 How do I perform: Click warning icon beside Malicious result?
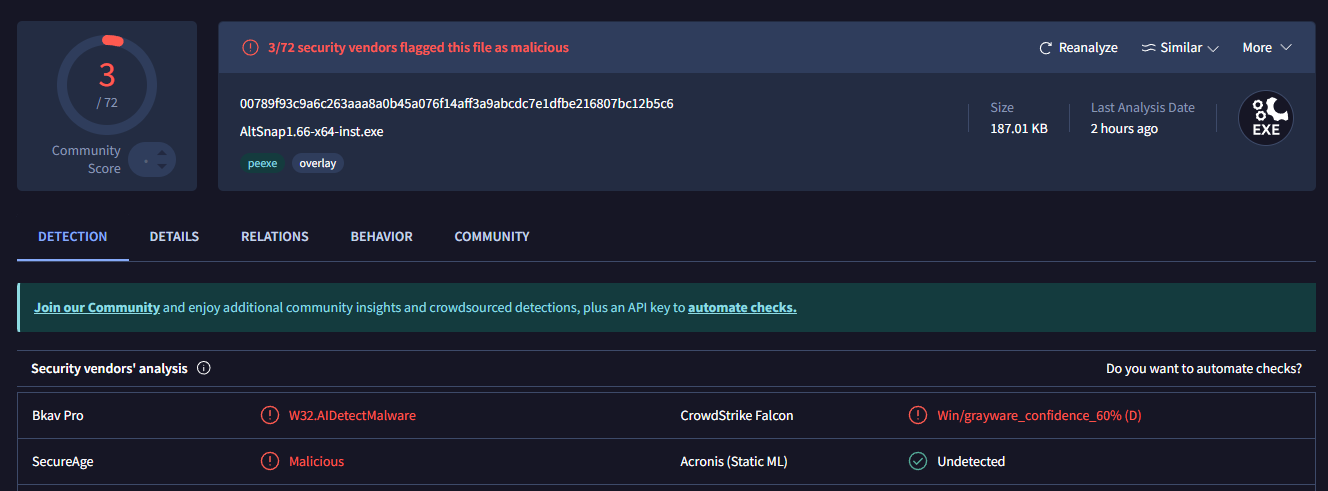(269, 461)
